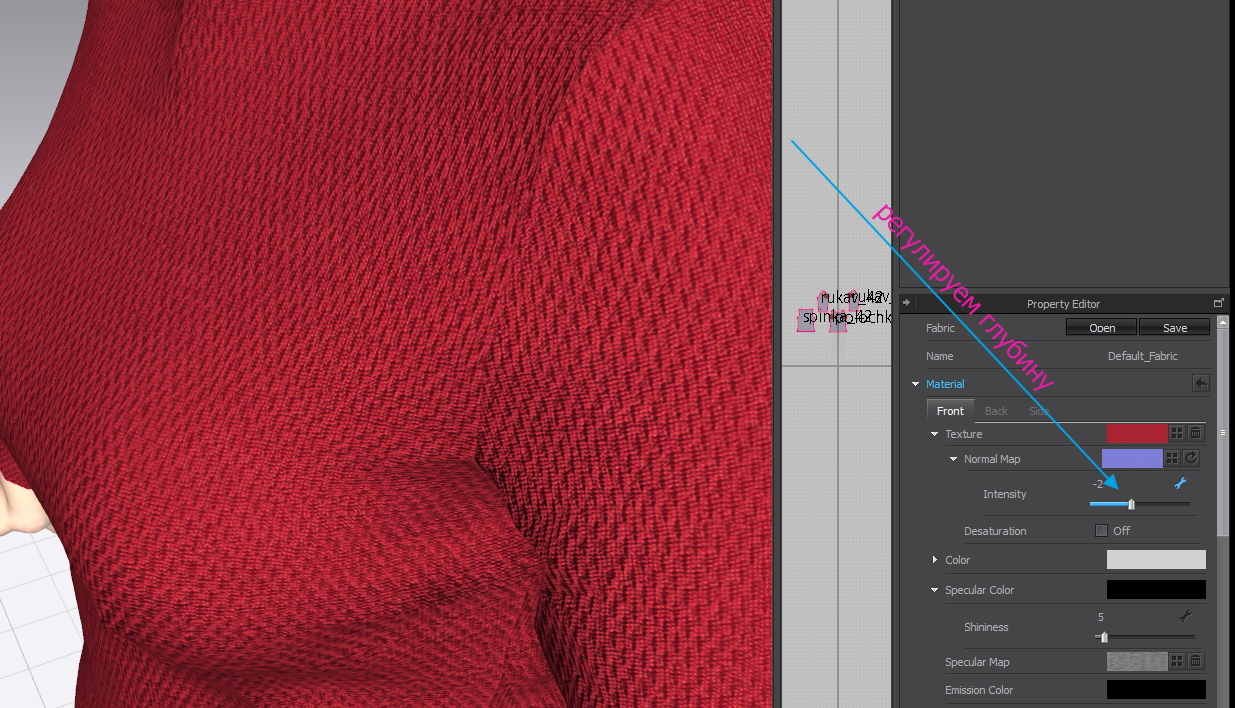Open the Specular Map preset grid icon
Image resolution: width=1235 pixels, height=708 pixels.
(x=1177, y=661)
